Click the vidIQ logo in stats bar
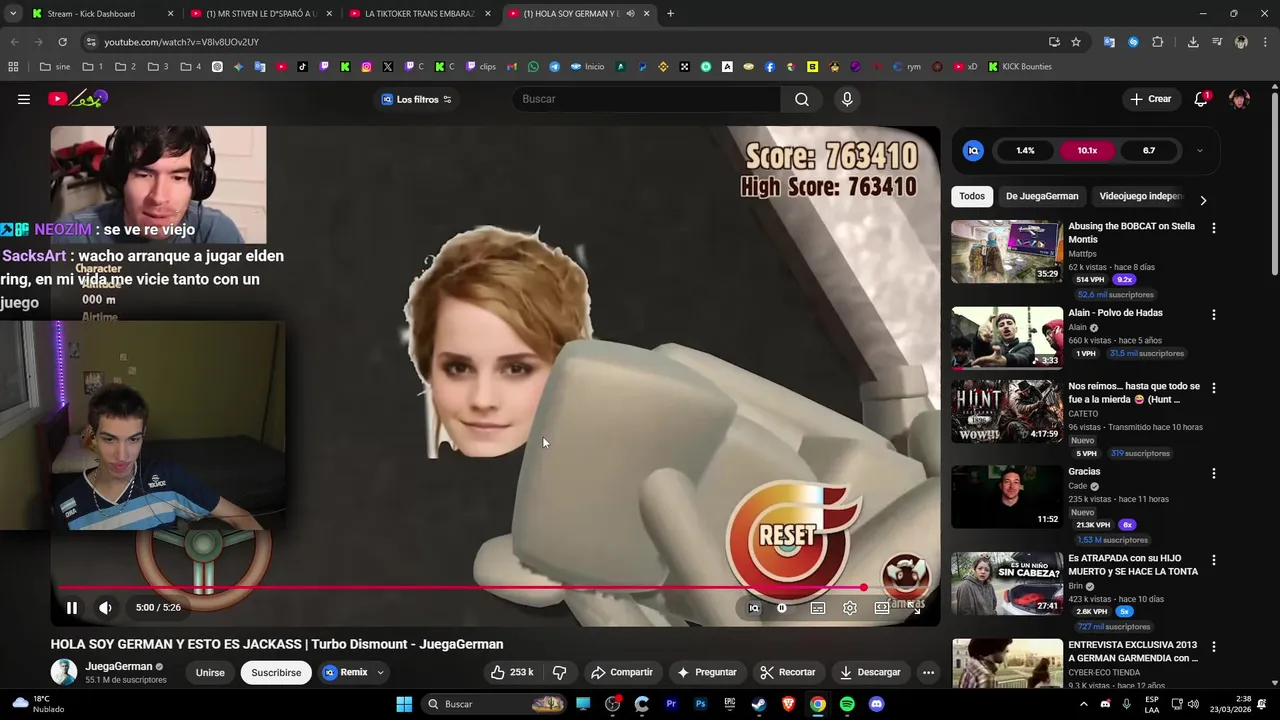 pyautogui.click(x=973, y=151)
